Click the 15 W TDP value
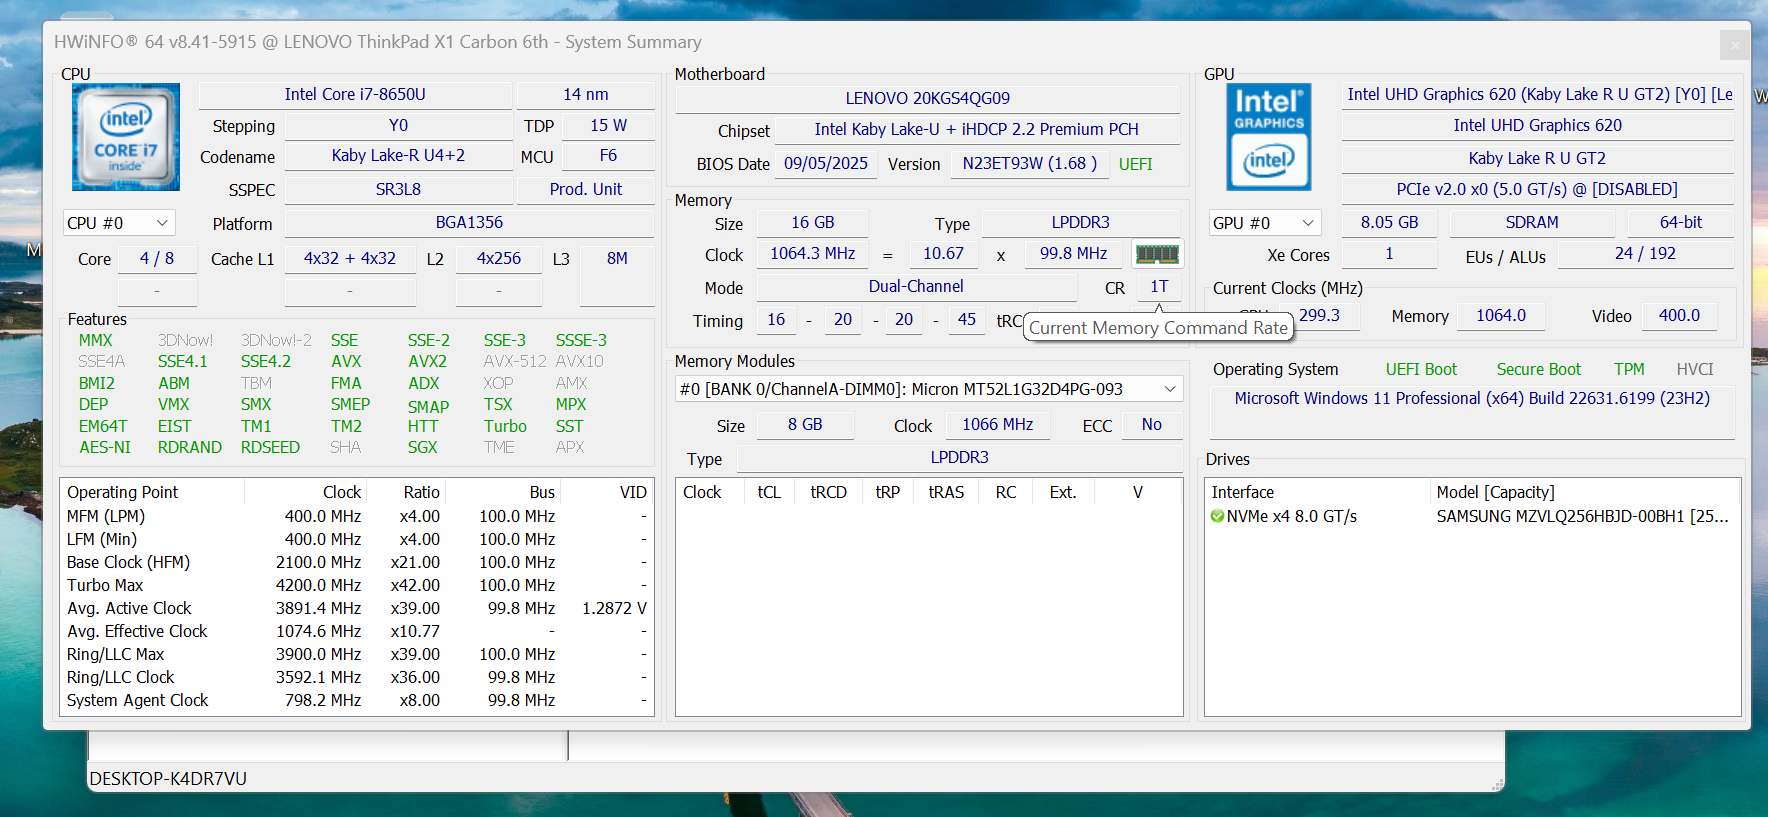Image resolution: width=1768 pixels, height=817 pixels. click(x=608, y=126)
